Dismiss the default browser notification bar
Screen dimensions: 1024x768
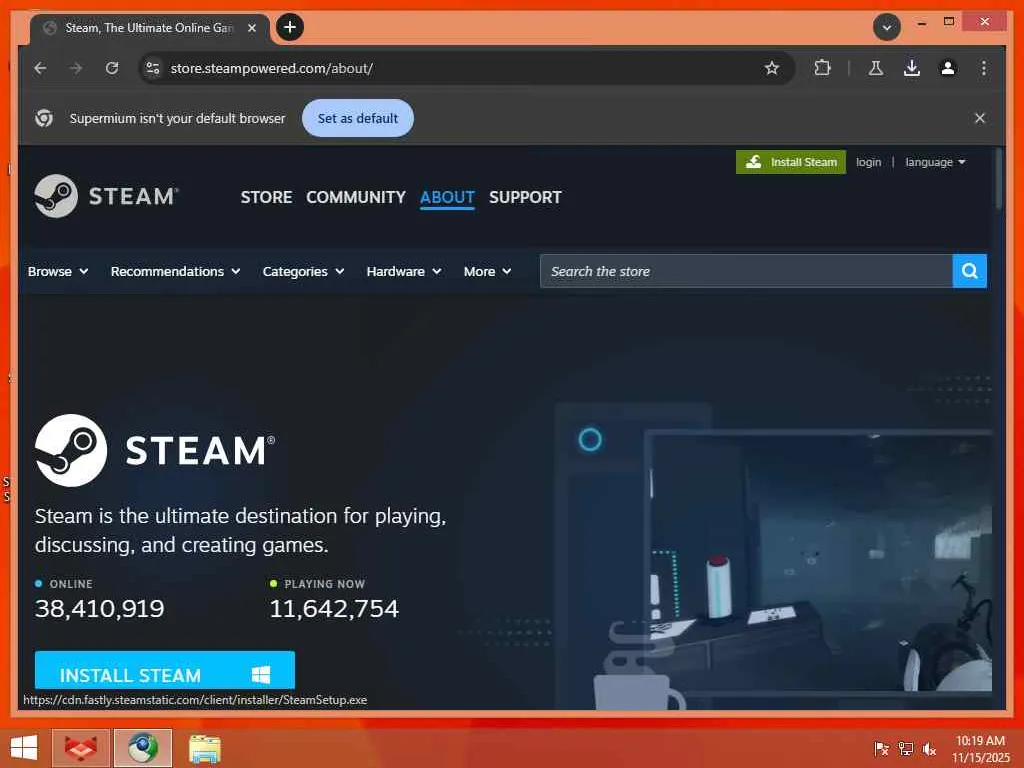pos(980,118)
